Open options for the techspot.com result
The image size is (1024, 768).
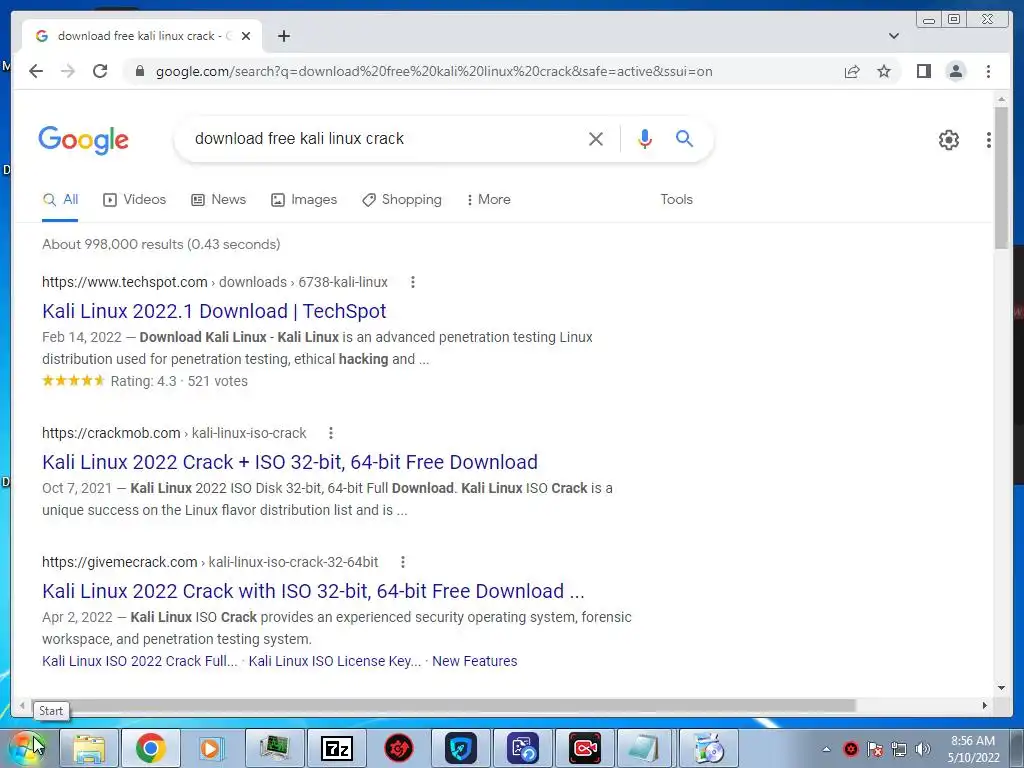tap(412, 282)
